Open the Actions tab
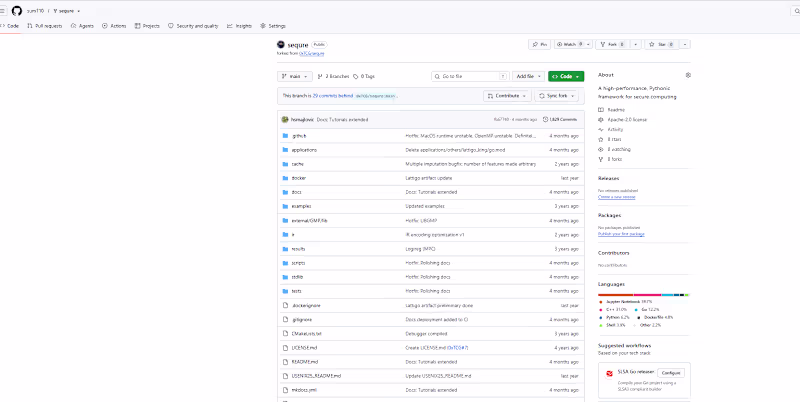Image resolution: width=800 pixels, height=402 pixels. click(114, 26)
